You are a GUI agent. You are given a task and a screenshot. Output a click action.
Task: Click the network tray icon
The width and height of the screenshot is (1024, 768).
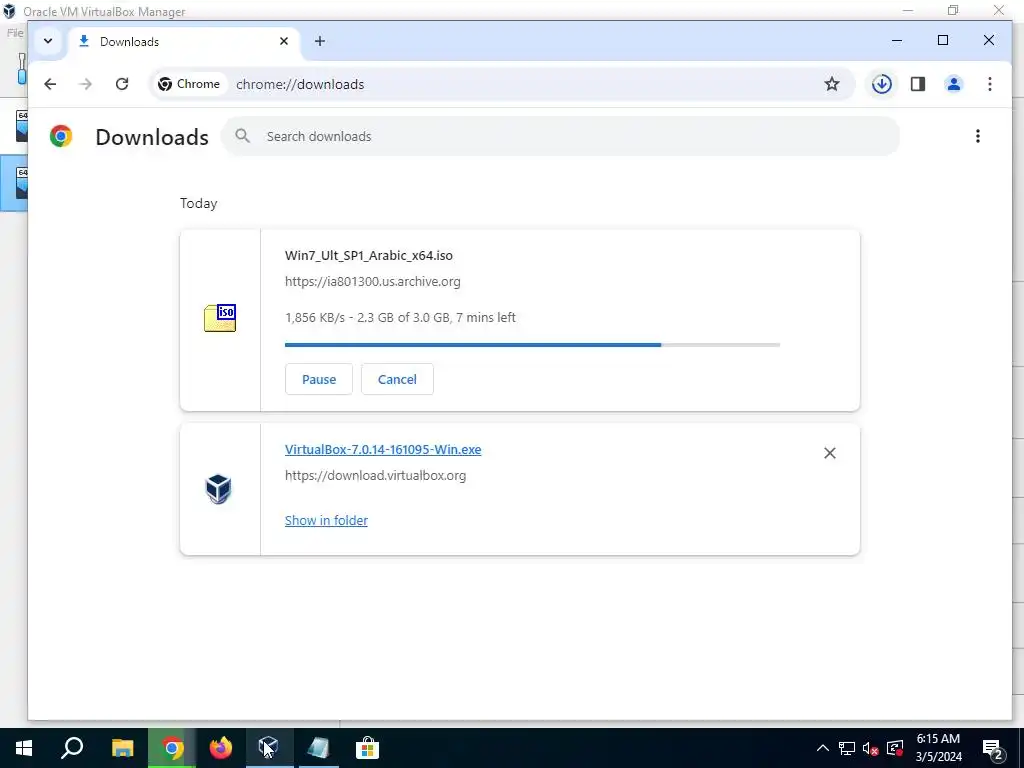point(847,748)
